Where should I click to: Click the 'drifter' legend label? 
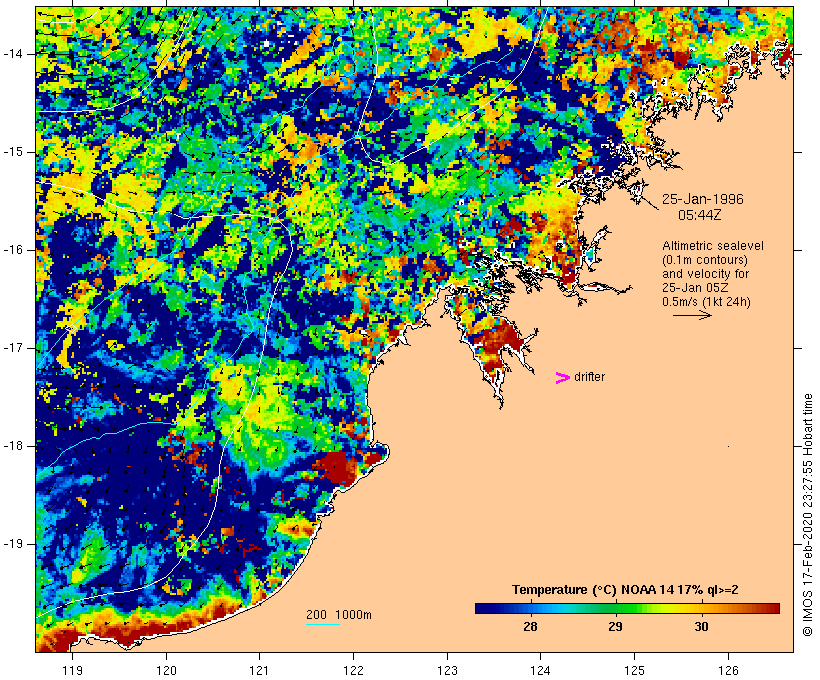(x=589, y=377)
